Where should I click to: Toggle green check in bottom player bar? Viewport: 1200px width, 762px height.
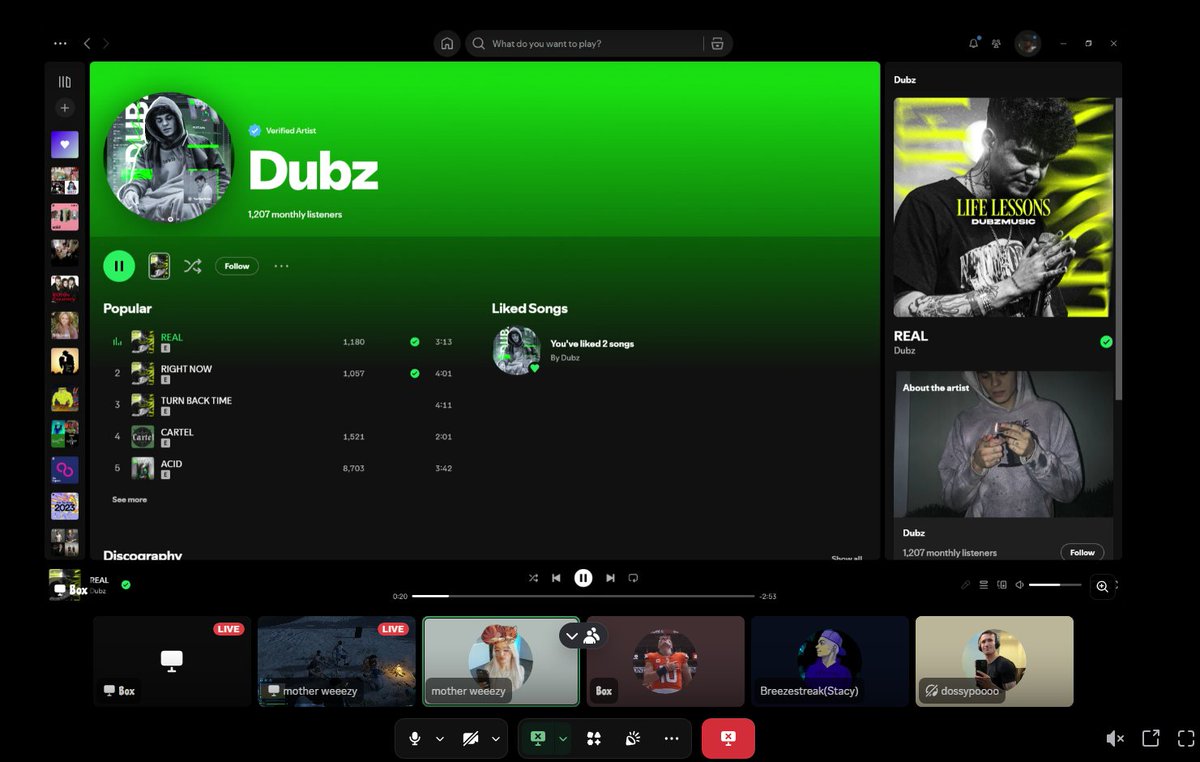pyautogui.click(x=126, y=584)
